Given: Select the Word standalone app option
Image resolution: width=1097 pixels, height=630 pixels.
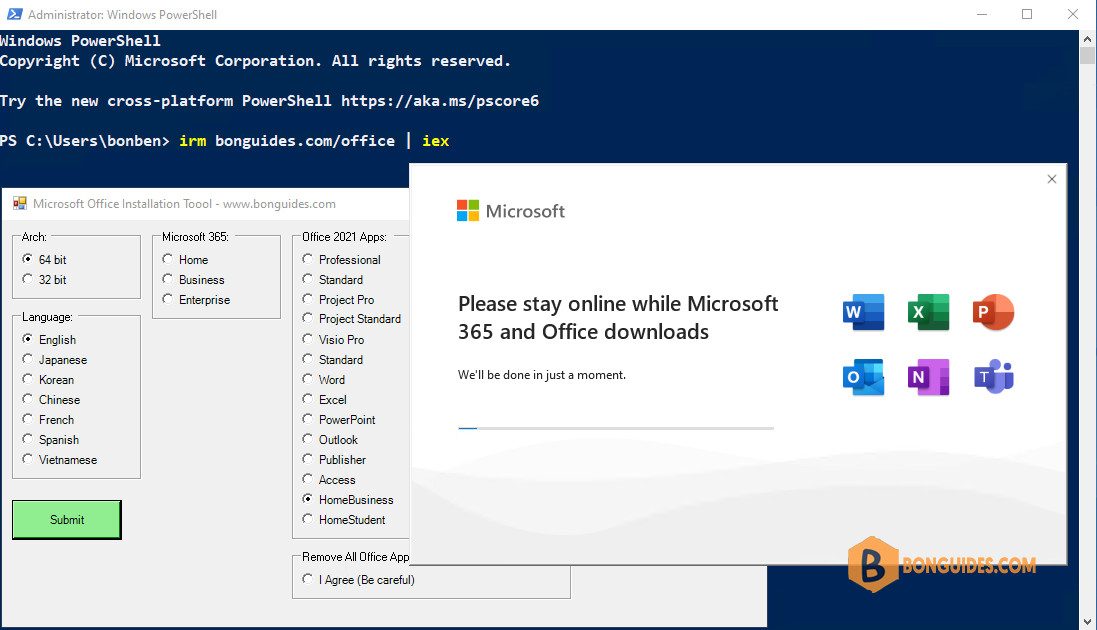Looking at the screenshot, I should 323,379.
